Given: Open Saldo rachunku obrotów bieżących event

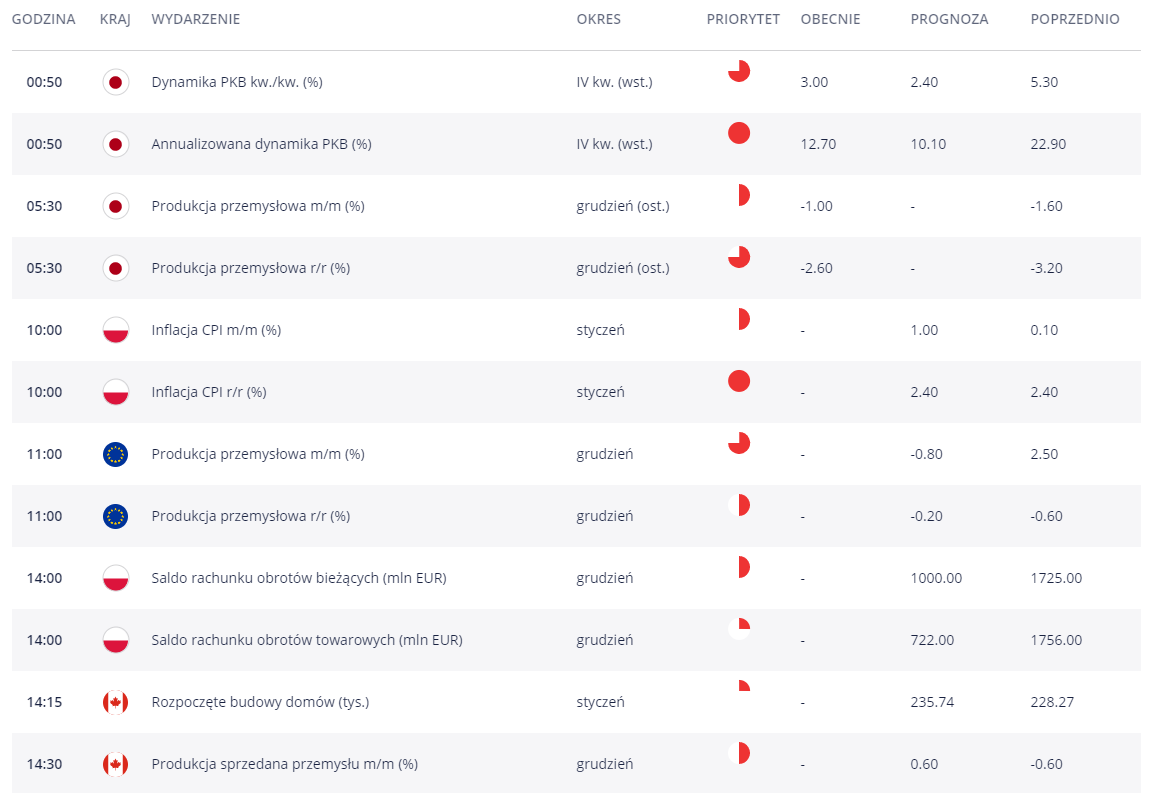Looking at the screenshot, I should (x=298, y=578).
